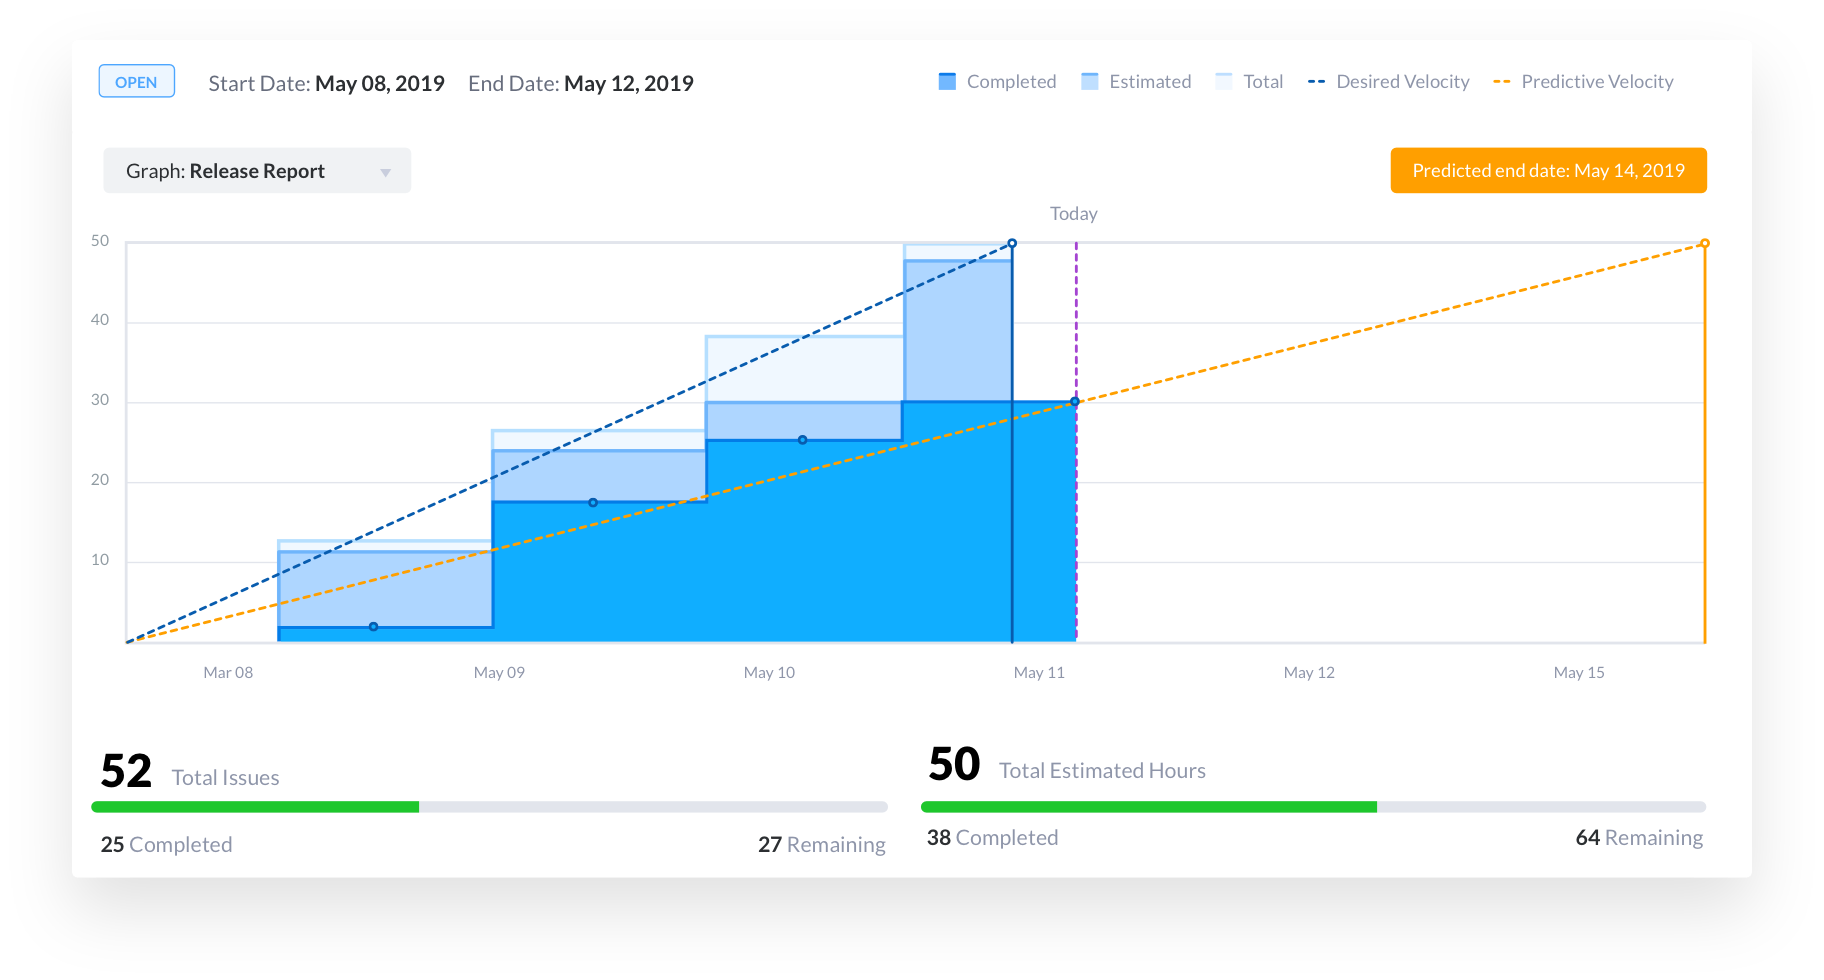Click the Total legend swatch icon
Viewport: 1824px width, 980px height.
1224,82
